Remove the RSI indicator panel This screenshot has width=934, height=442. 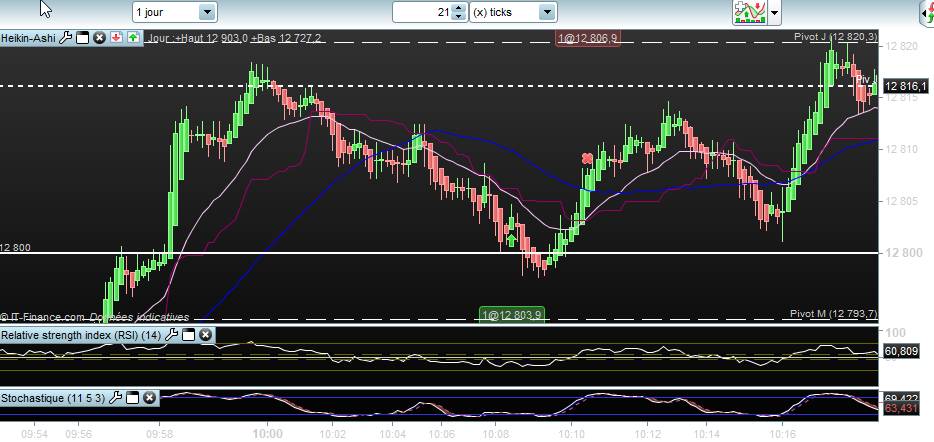point(205,335)
